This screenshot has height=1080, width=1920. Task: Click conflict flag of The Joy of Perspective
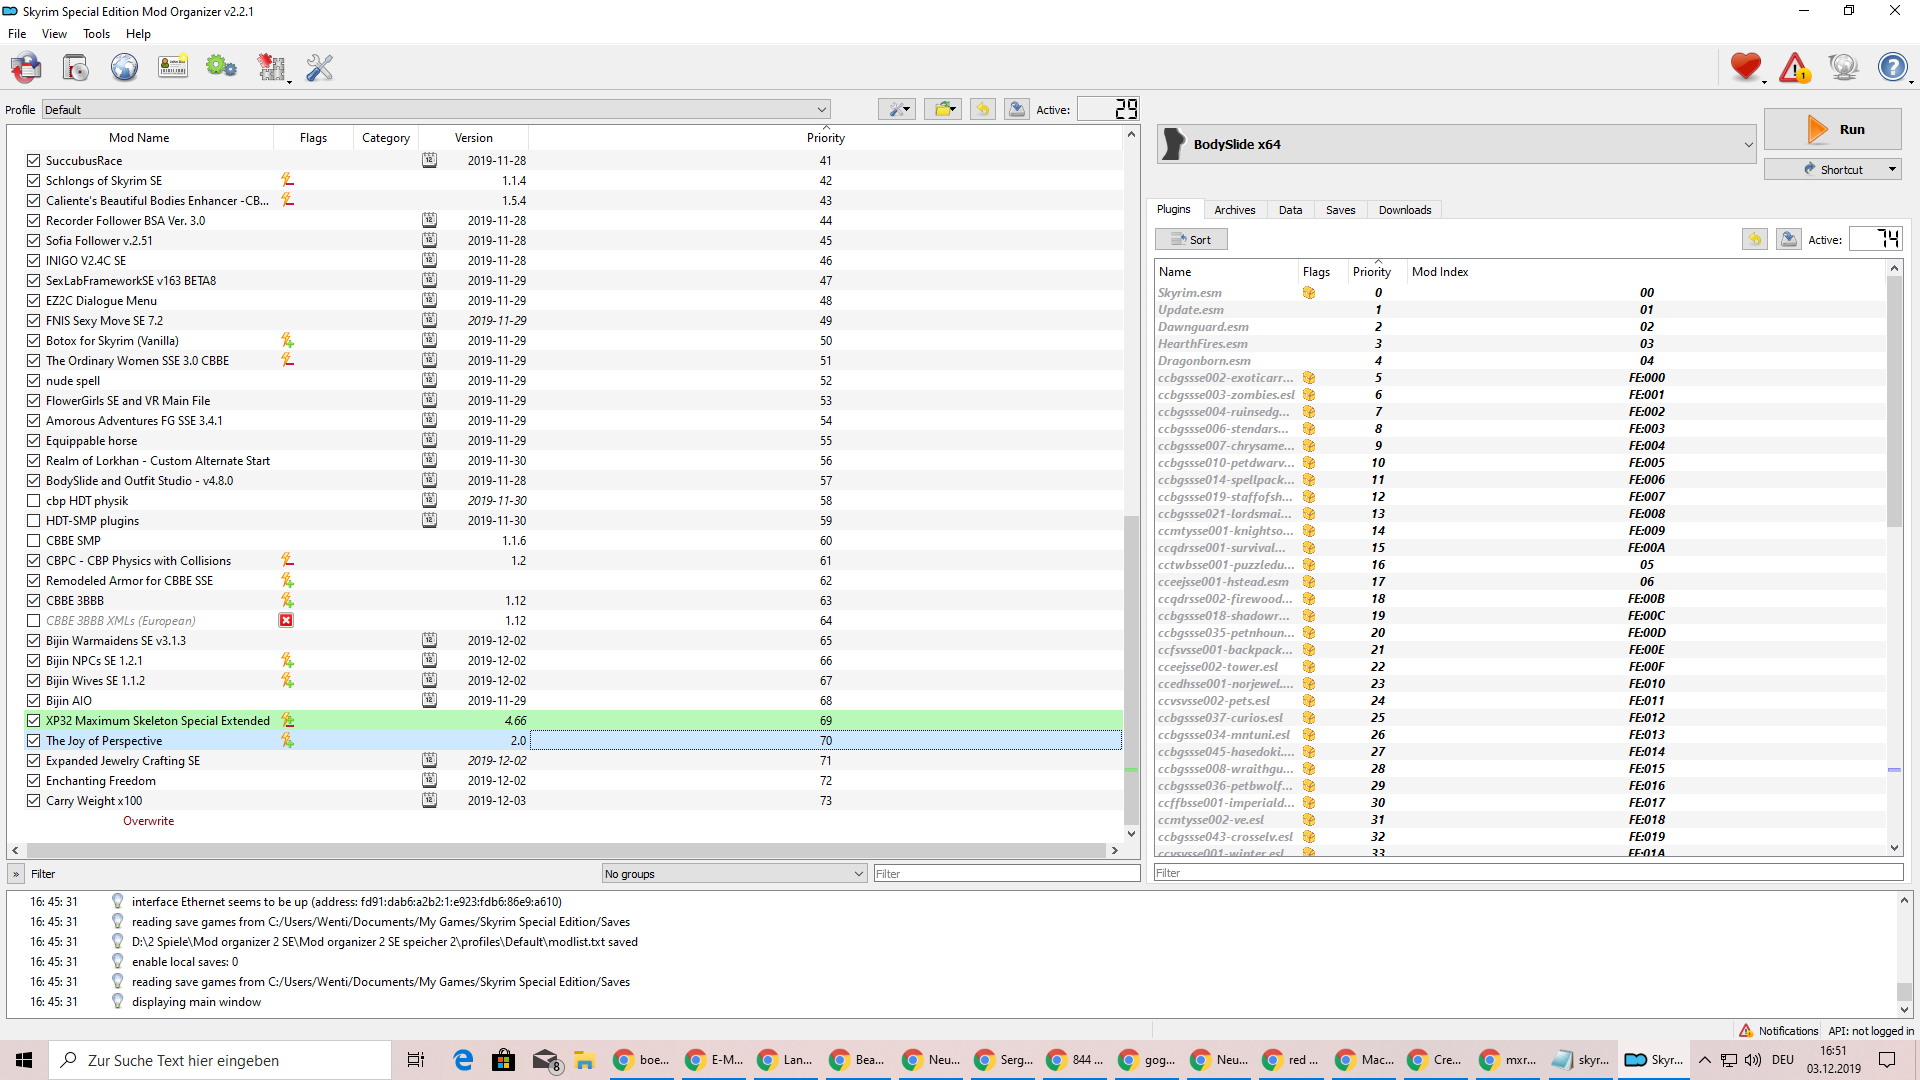point(287,740)
